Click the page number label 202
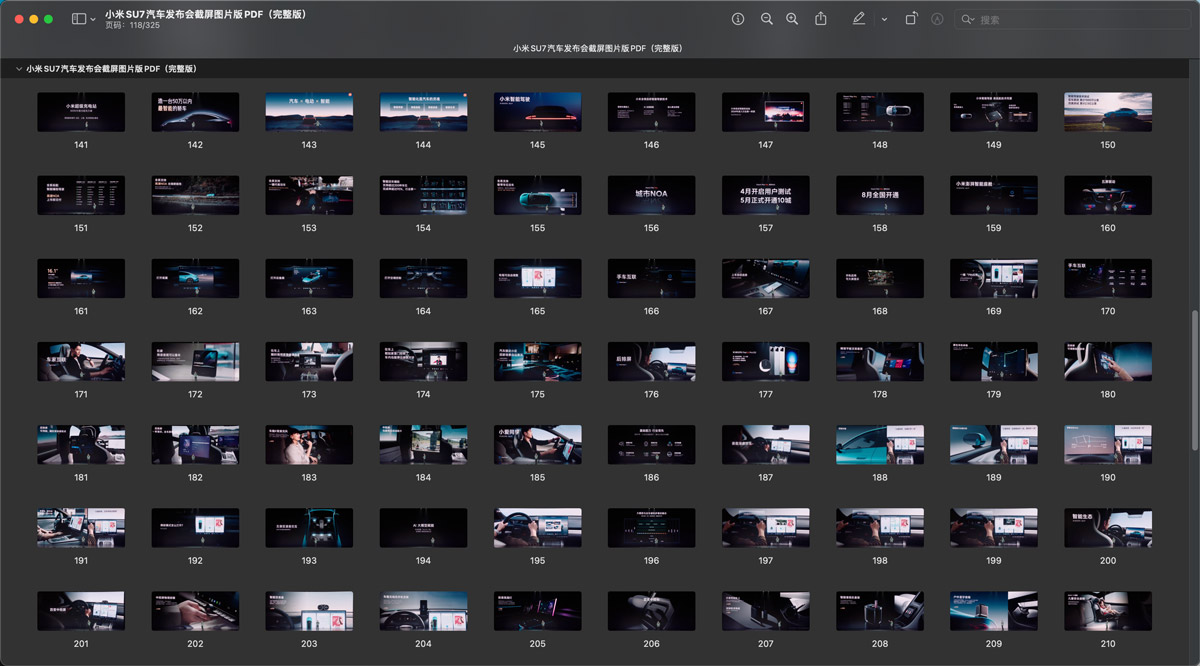 coord(195,643)
